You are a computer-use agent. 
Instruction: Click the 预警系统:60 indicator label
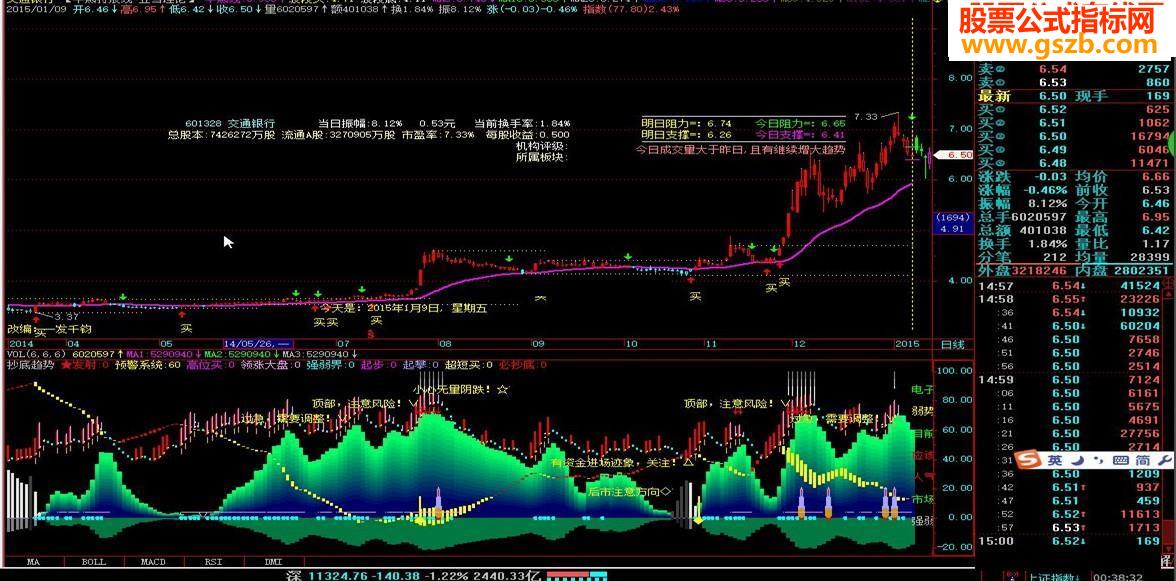click(x=148, y=365)
